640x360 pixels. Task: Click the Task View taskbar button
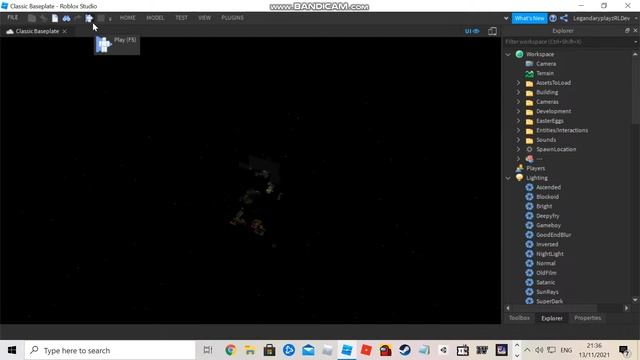(x=208, y=350)
